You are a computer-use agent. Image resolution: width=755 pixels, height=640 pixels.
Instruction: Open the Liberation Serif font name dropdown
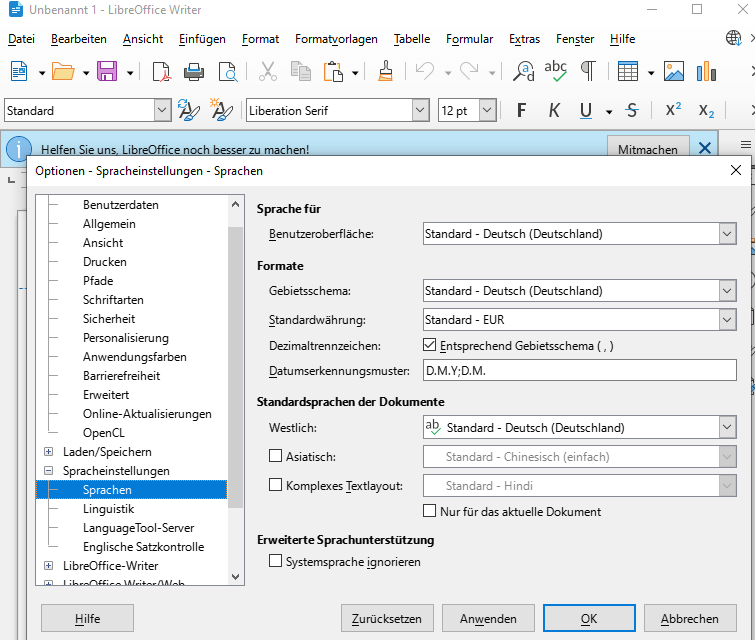pyautogui.click(x=420, y=110)
